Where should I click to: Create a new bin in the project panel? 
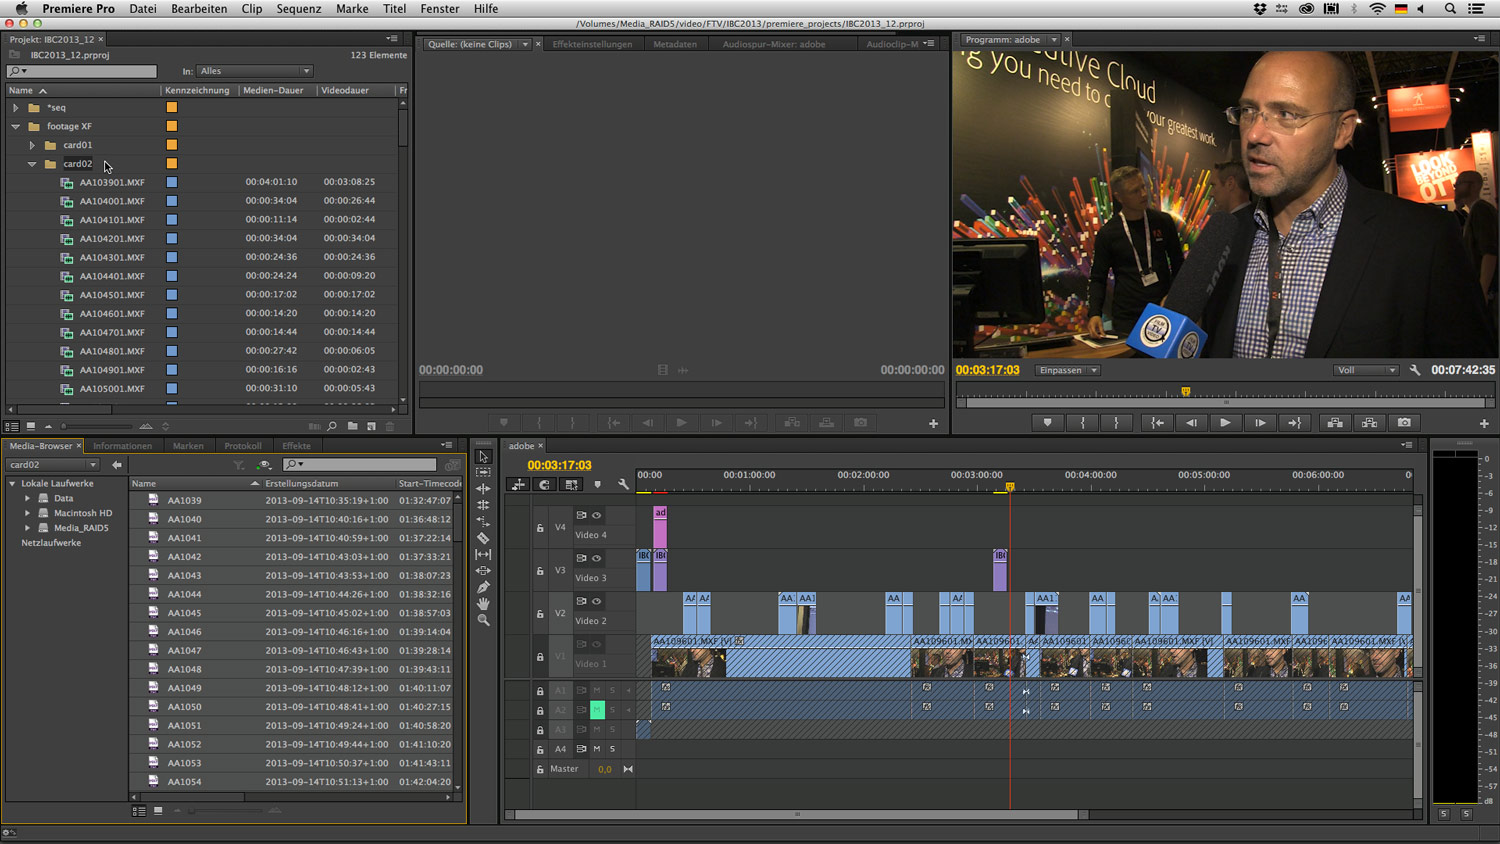coord(353,426)
